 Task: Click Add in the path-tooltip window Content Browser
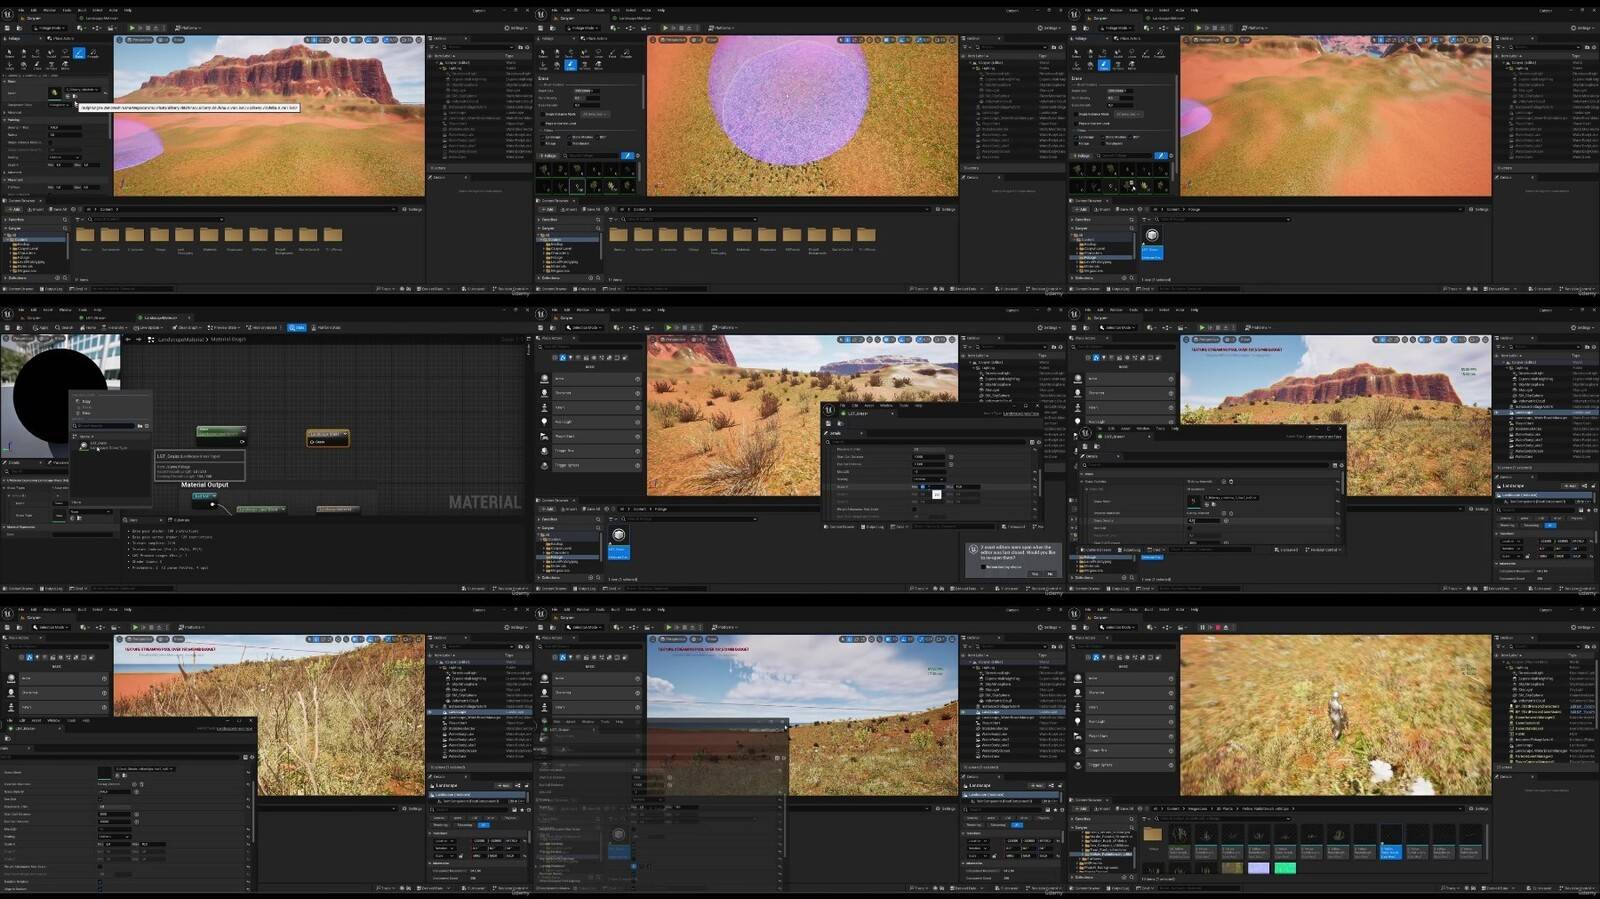coord(15,209)
